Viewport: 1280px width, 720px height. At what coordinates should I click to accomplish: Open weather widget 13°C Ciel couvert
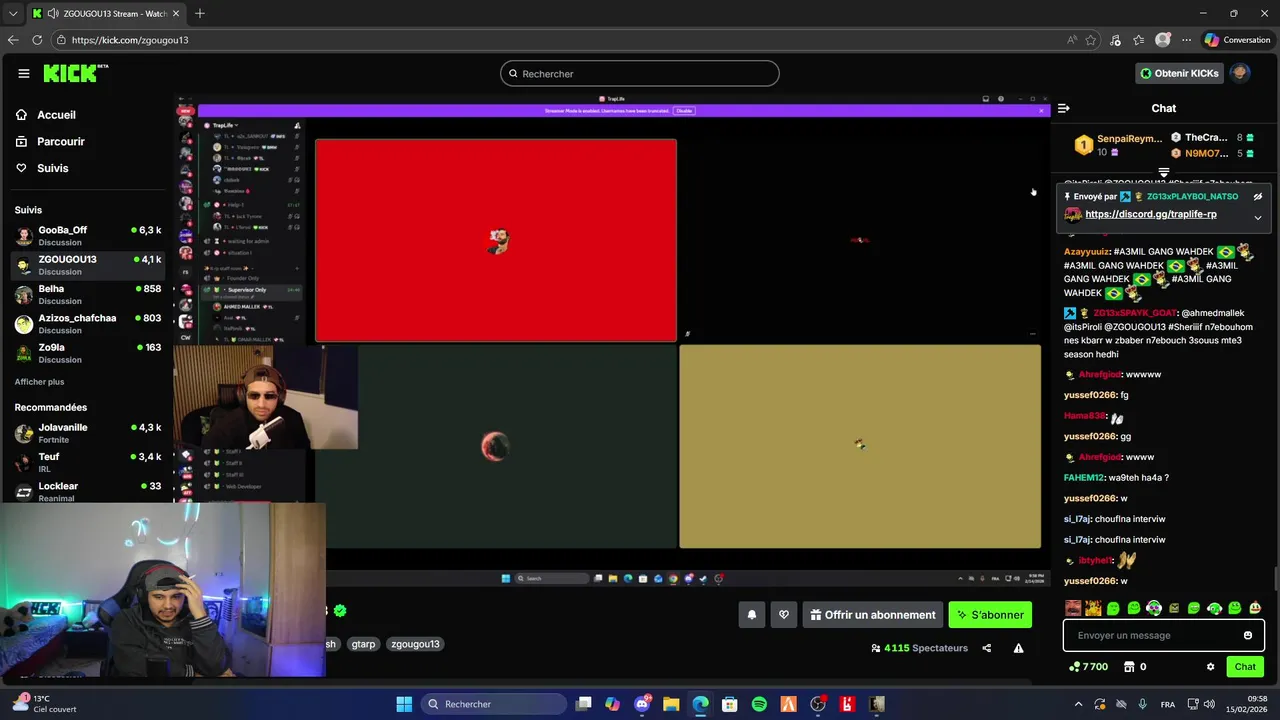coord(45,704)
